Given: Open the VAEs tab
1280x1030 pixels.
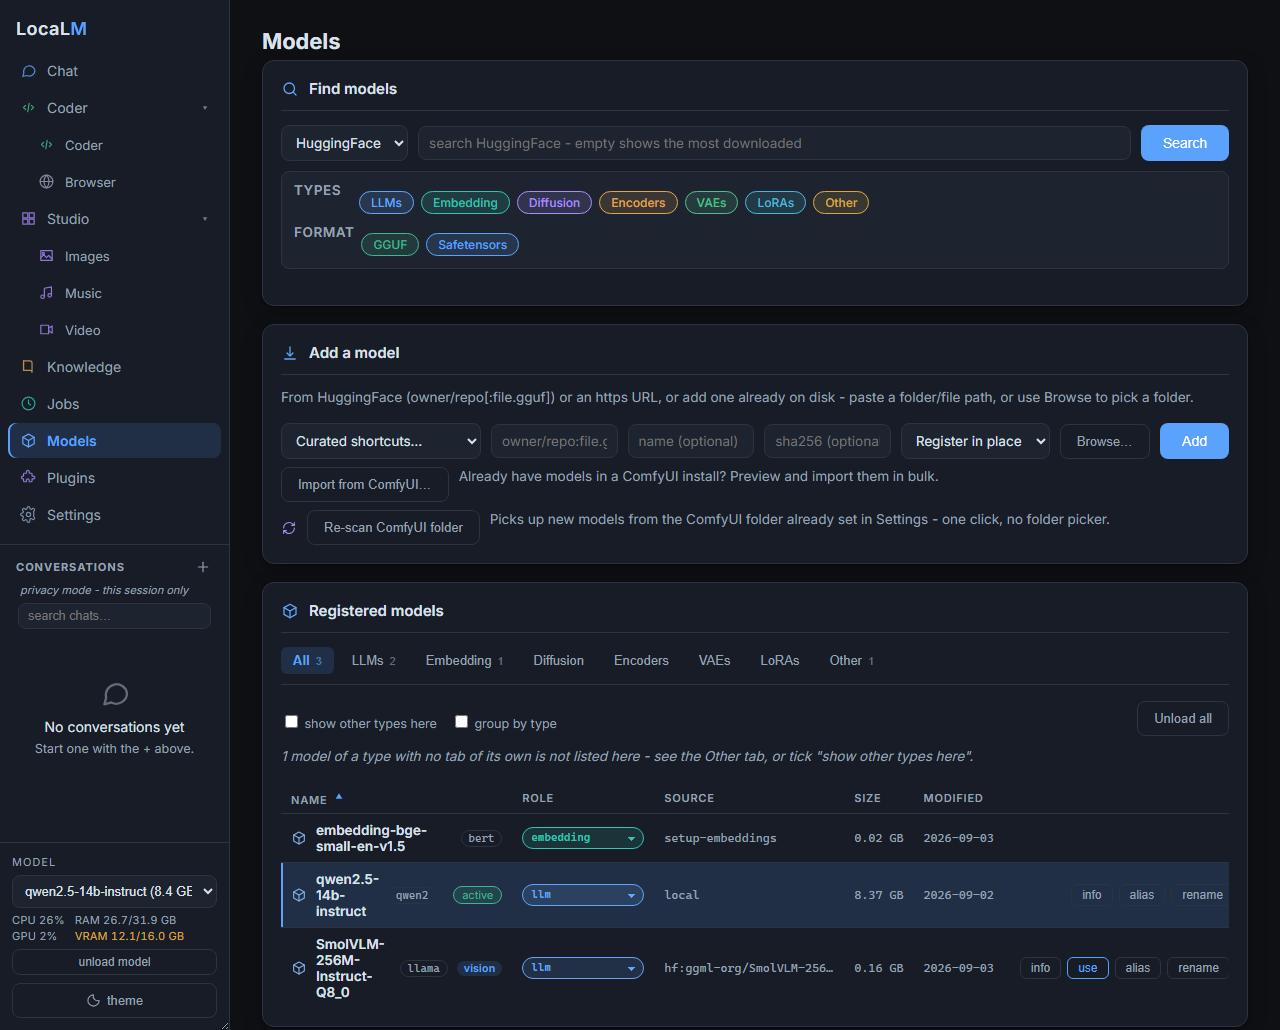Looking at the screenshot, I should [714, 661].
